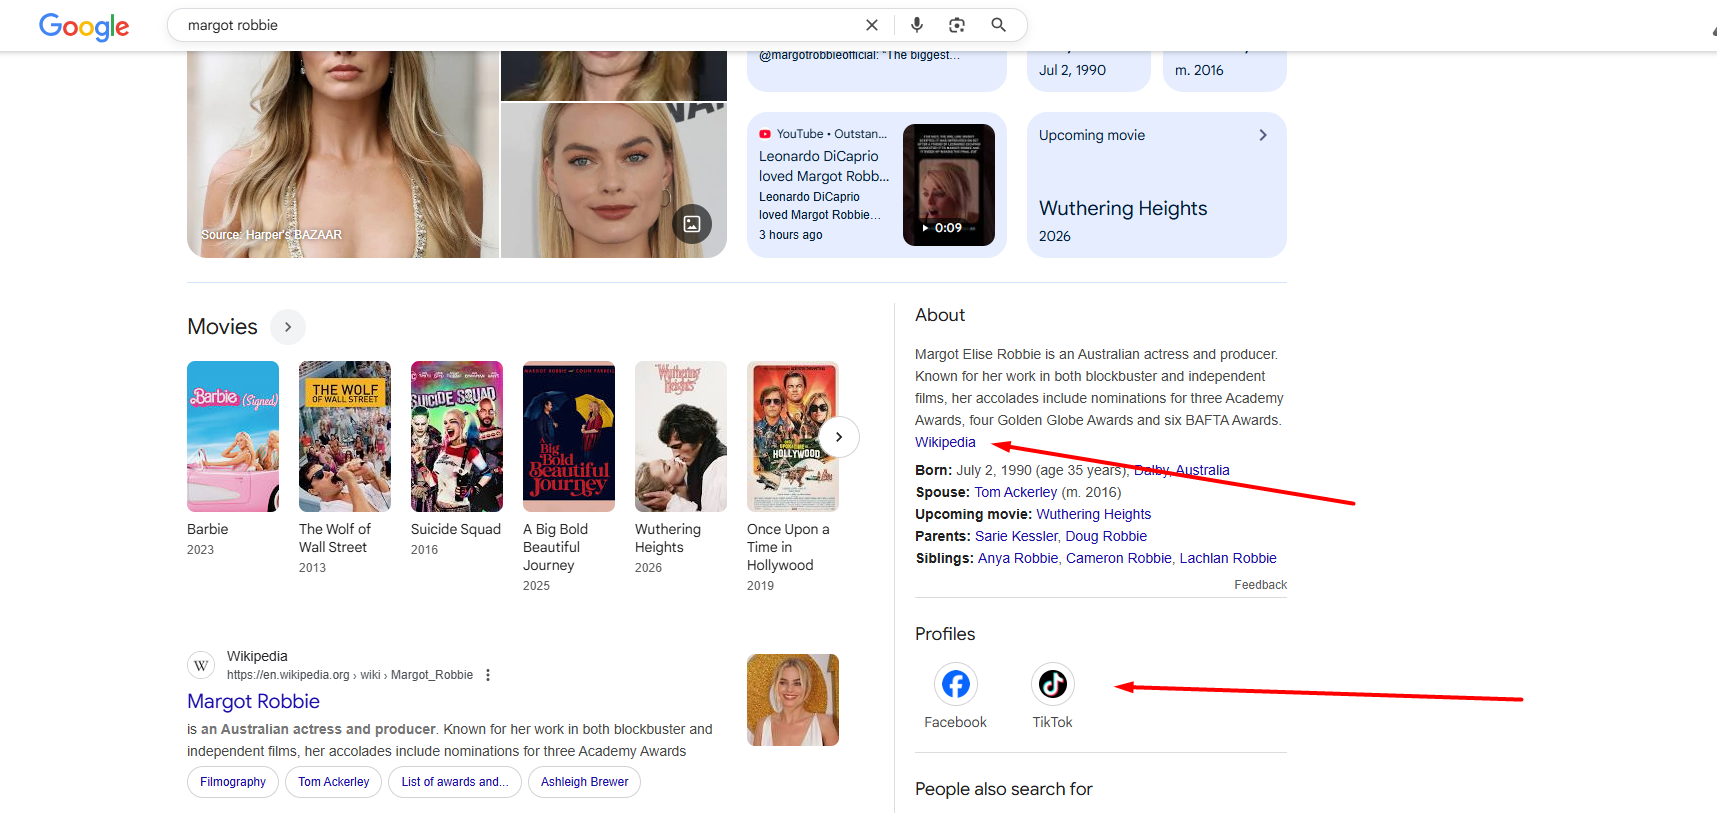Screen dimensions: 1717x813
Task: Expand the Upcoming movie card
Action: pos(1262,135)
